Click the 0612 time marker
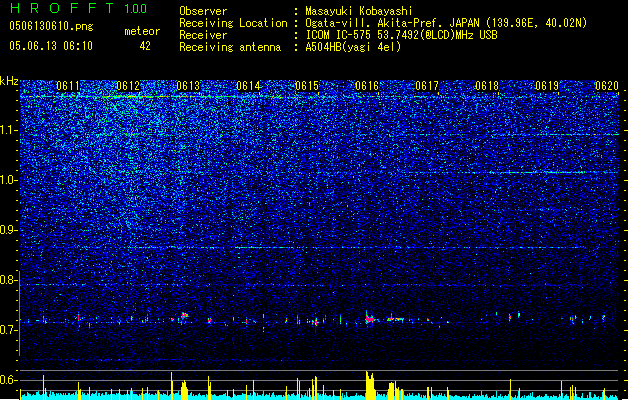The width and height of the screenshot is (629, 400). tap(128, 86)
